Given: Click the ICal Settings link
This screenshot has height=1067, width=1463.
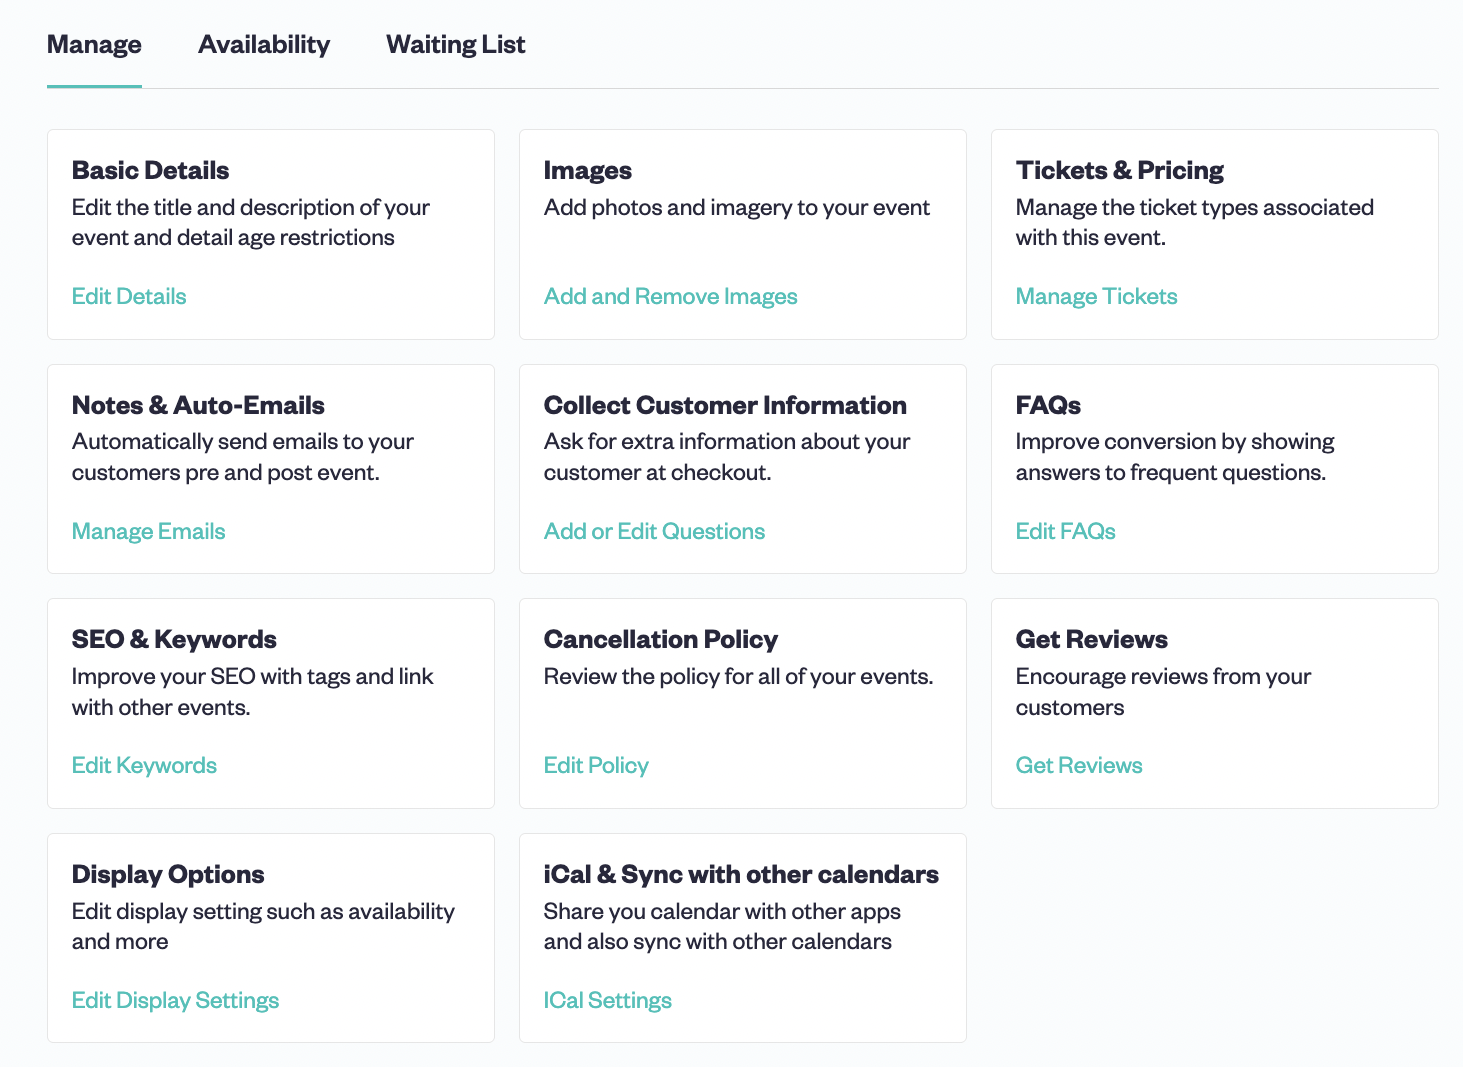Looking at the screenshot, I should 607,1000.
